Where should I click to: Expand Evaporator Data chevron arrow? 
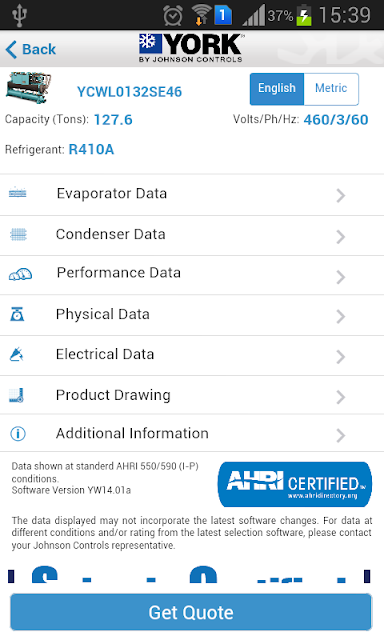pyautogui.click(x=341, y=196)
